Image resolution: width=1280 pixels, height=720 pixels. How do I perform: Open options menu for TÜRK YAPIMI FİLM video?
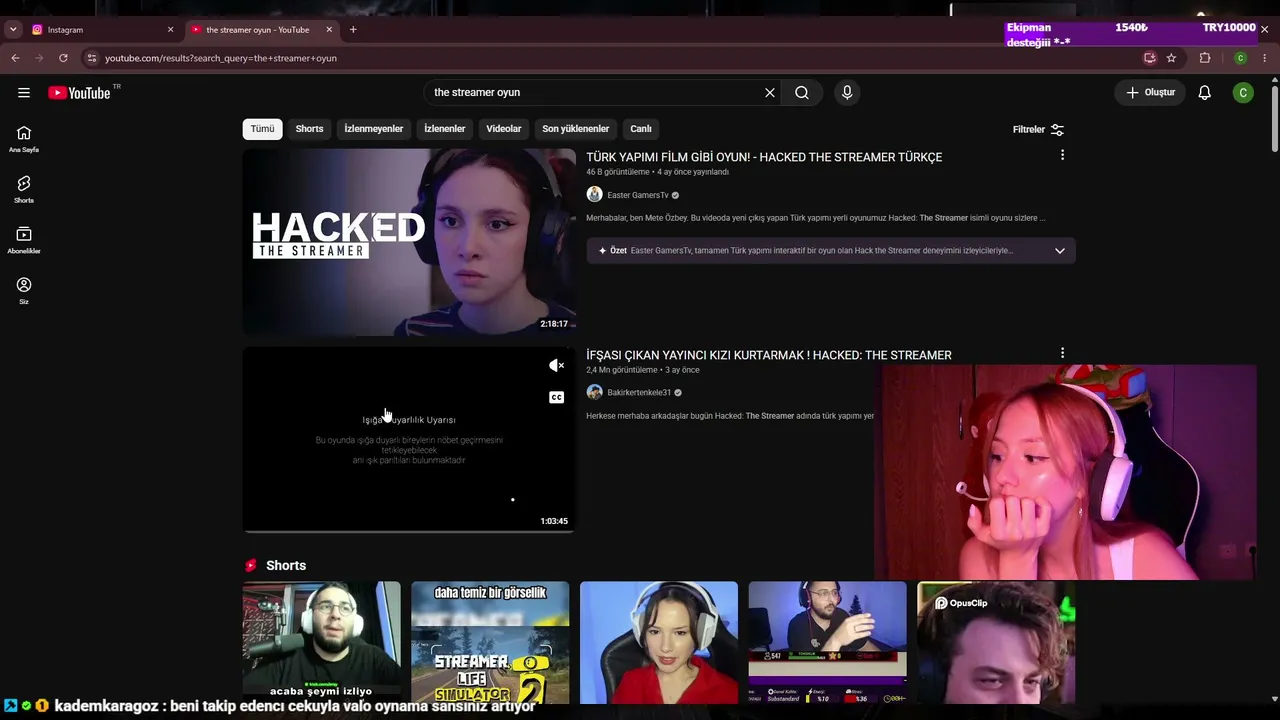point(1062,155)
